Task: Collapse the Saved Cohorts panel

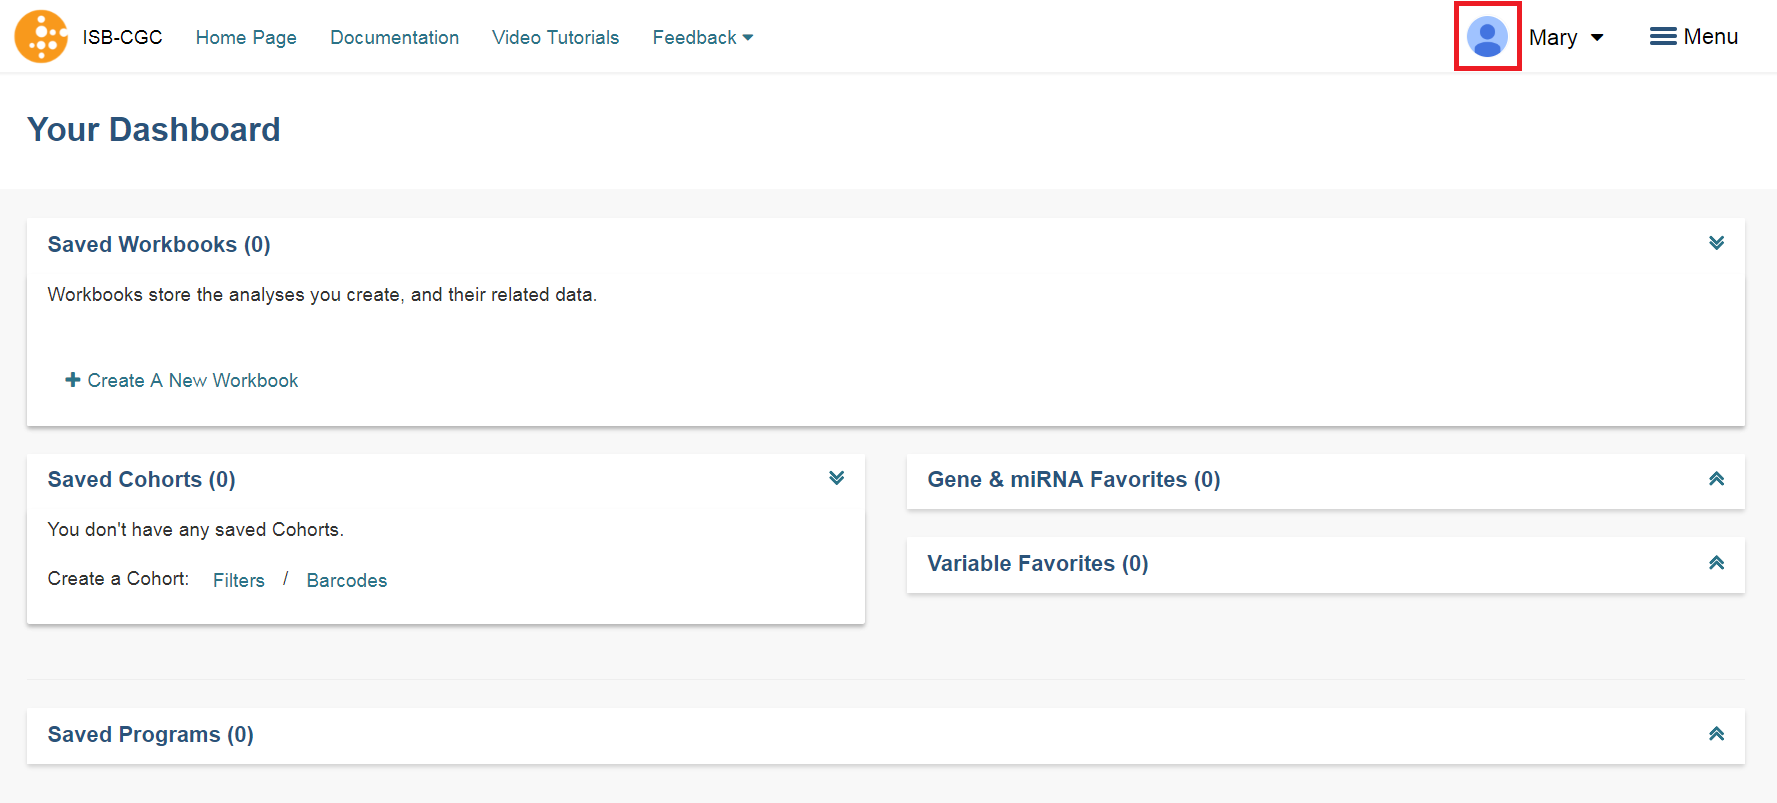Action: 836,478
